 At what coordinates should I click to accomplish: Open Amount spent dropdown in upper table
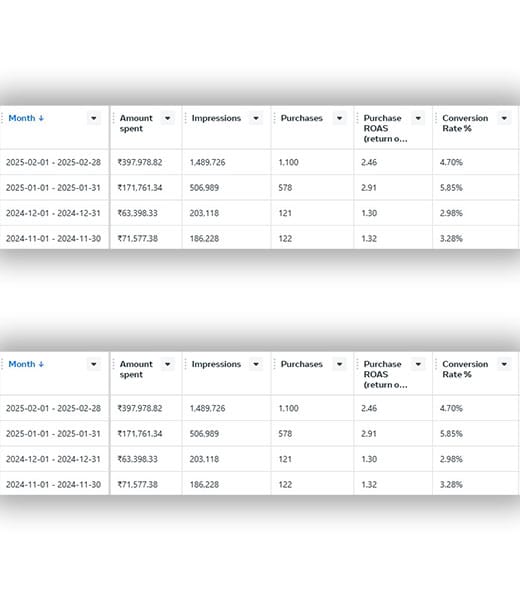pyautogui.click(x=168, y=118)
